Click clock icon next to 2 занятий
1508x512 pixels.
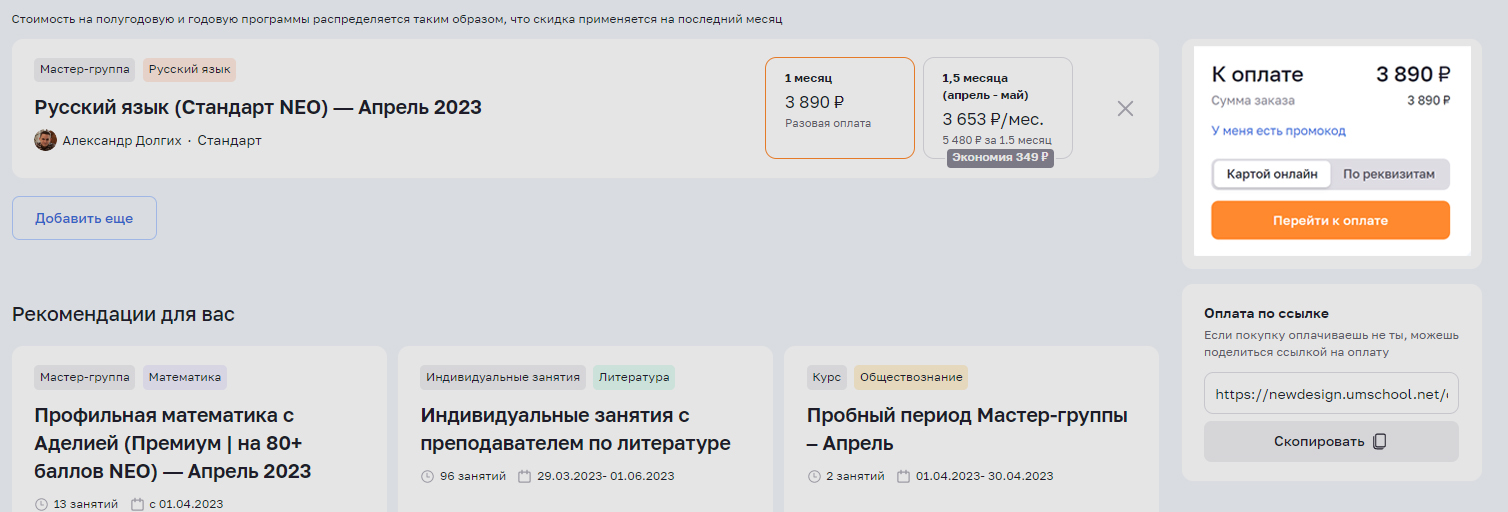coord(814,476)
